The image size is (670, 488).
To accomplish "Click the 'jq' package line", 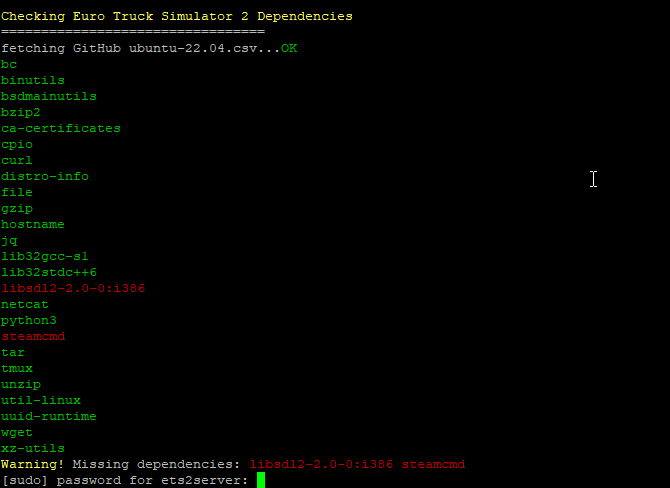I will point(9,241).
